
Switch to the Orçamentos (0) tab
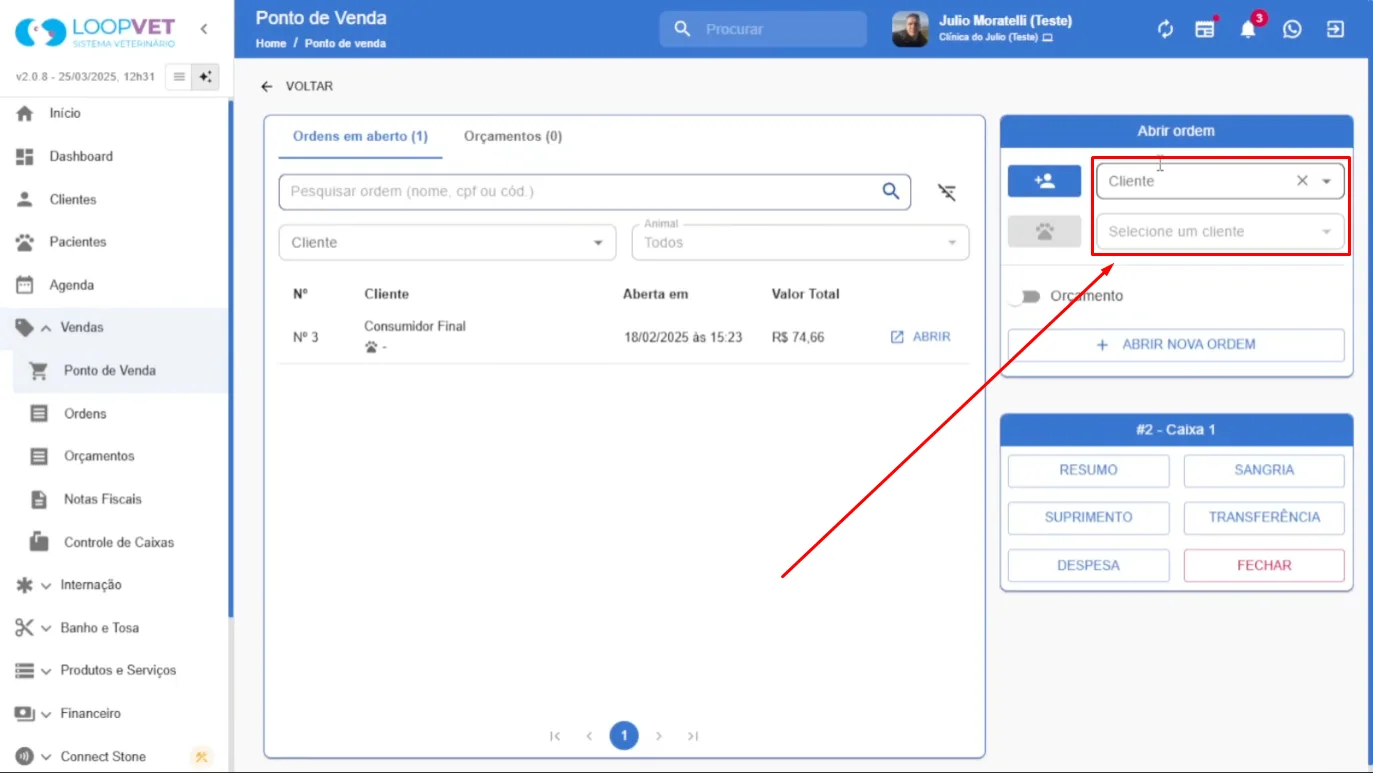click(x=513, y=136)
